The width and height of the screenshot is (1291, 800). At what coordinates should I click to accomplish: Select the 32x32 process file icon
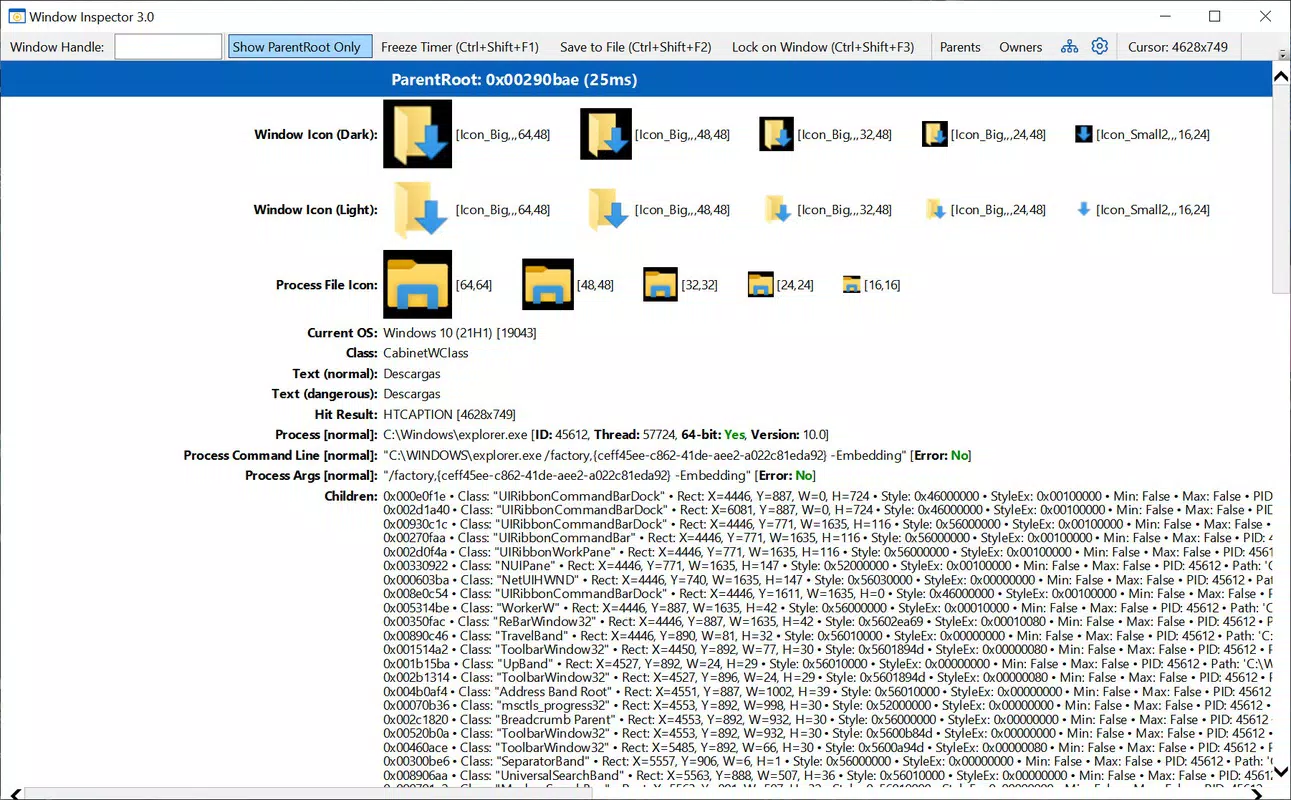pyautogui.click(x=660, y=284)
